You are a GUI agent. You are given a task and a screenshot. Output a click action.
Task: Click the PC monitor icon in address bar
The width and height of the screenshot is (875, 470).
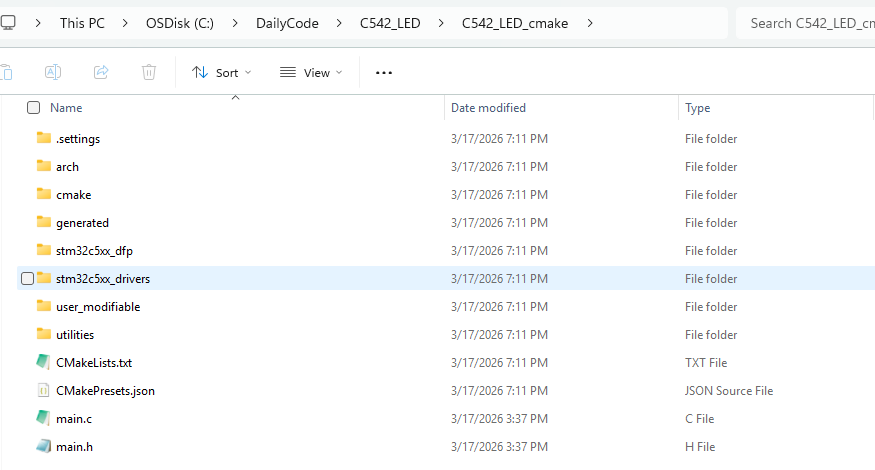[x=8, y=23]
